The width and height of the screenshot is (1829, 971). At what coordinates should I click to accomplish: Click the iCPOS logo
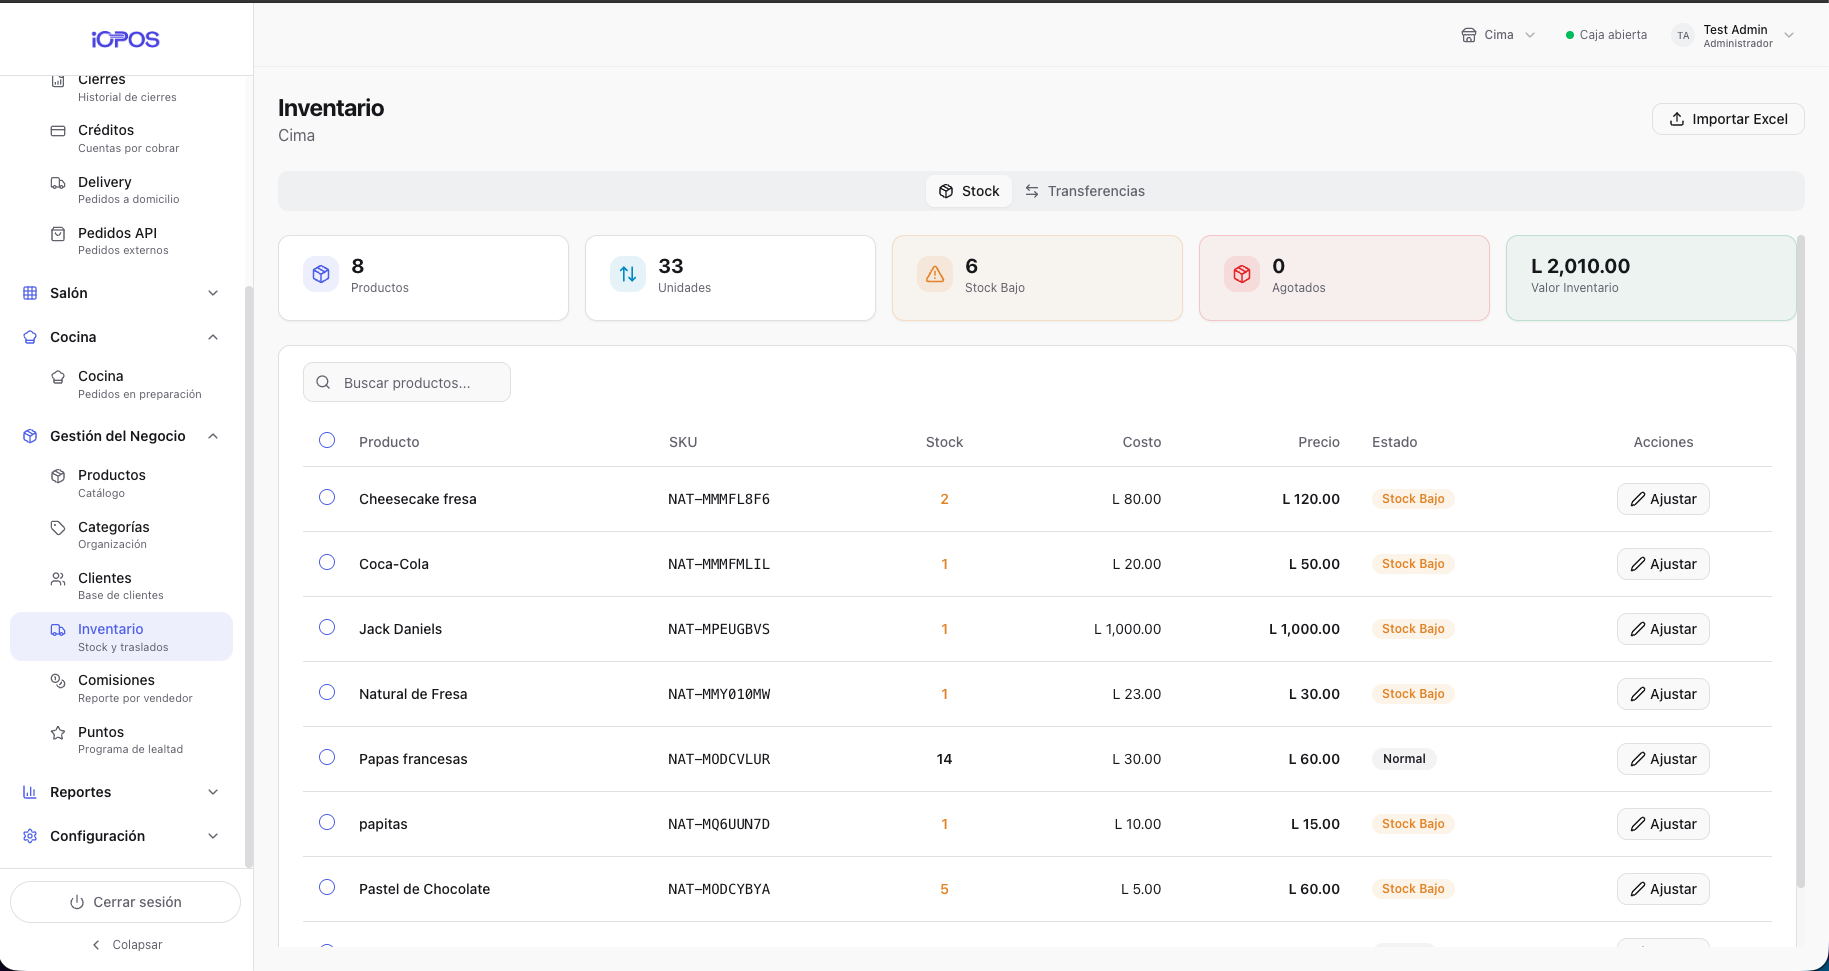(125, 39)
